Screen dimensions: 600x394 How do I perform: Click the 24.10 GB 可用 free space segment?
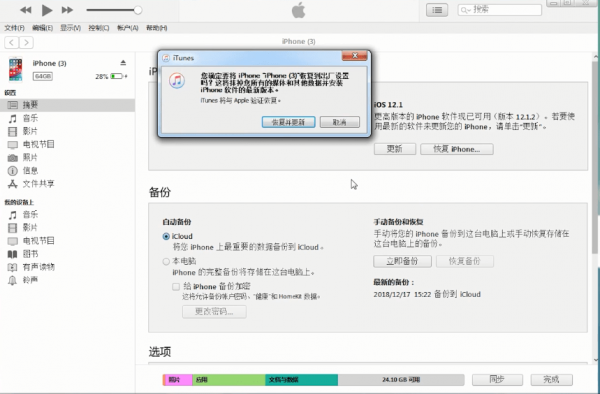point(401,380)
